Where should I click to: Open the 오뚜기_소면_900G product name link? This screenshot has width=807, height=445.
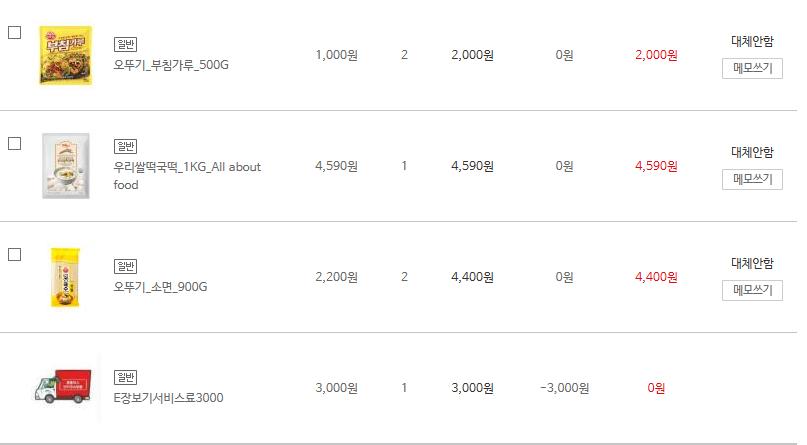click(x=160, y=286)
